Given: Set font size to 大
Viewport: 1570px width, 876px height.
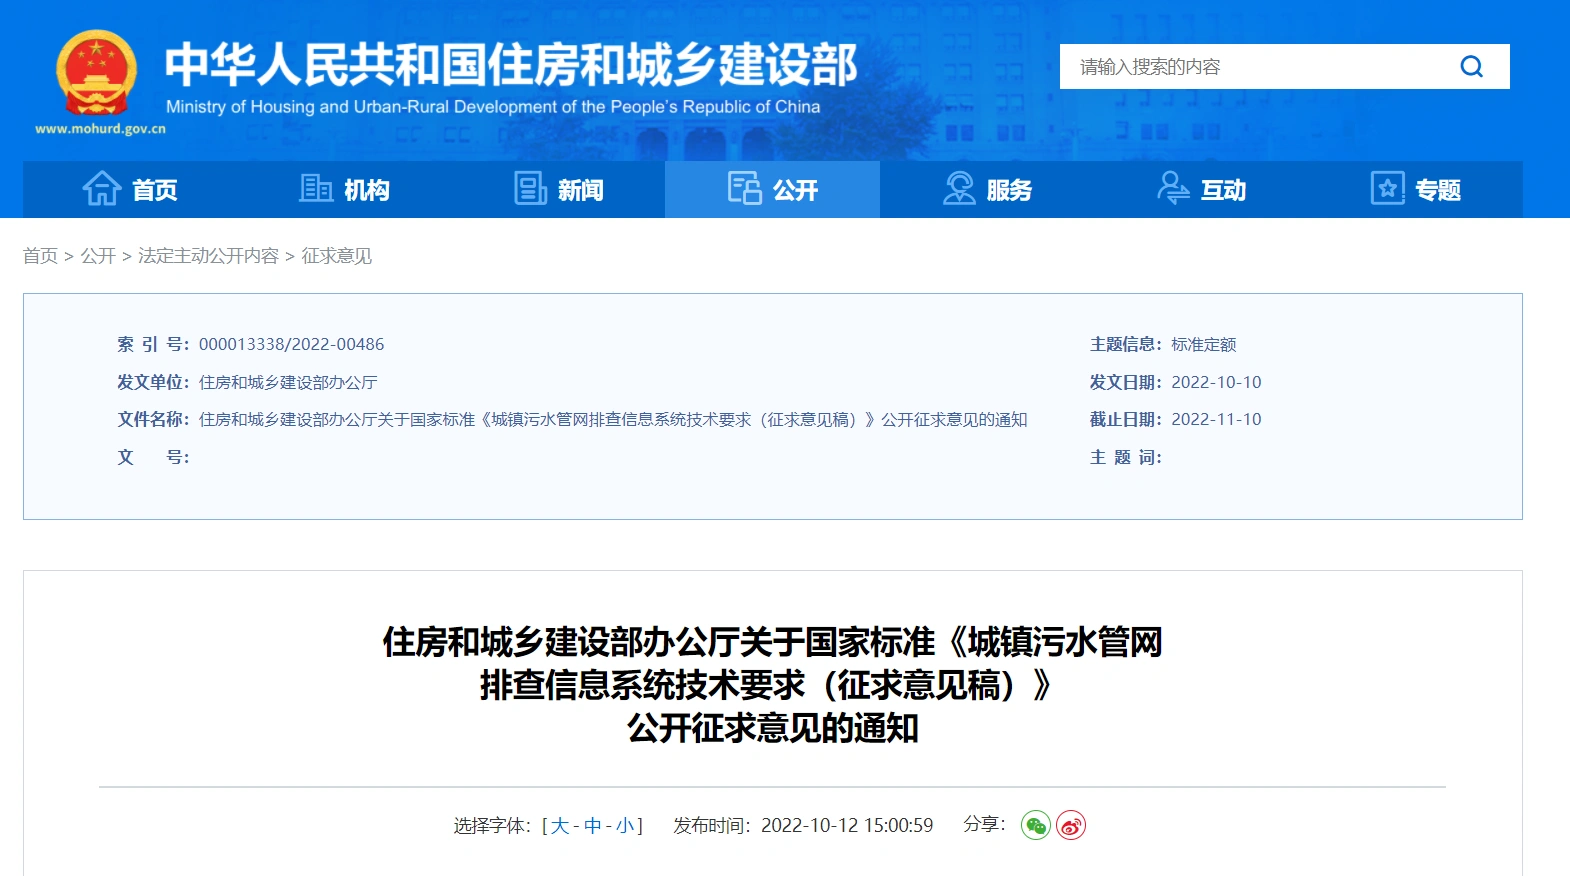Looking at the screenshot, I should pos(560,826).
